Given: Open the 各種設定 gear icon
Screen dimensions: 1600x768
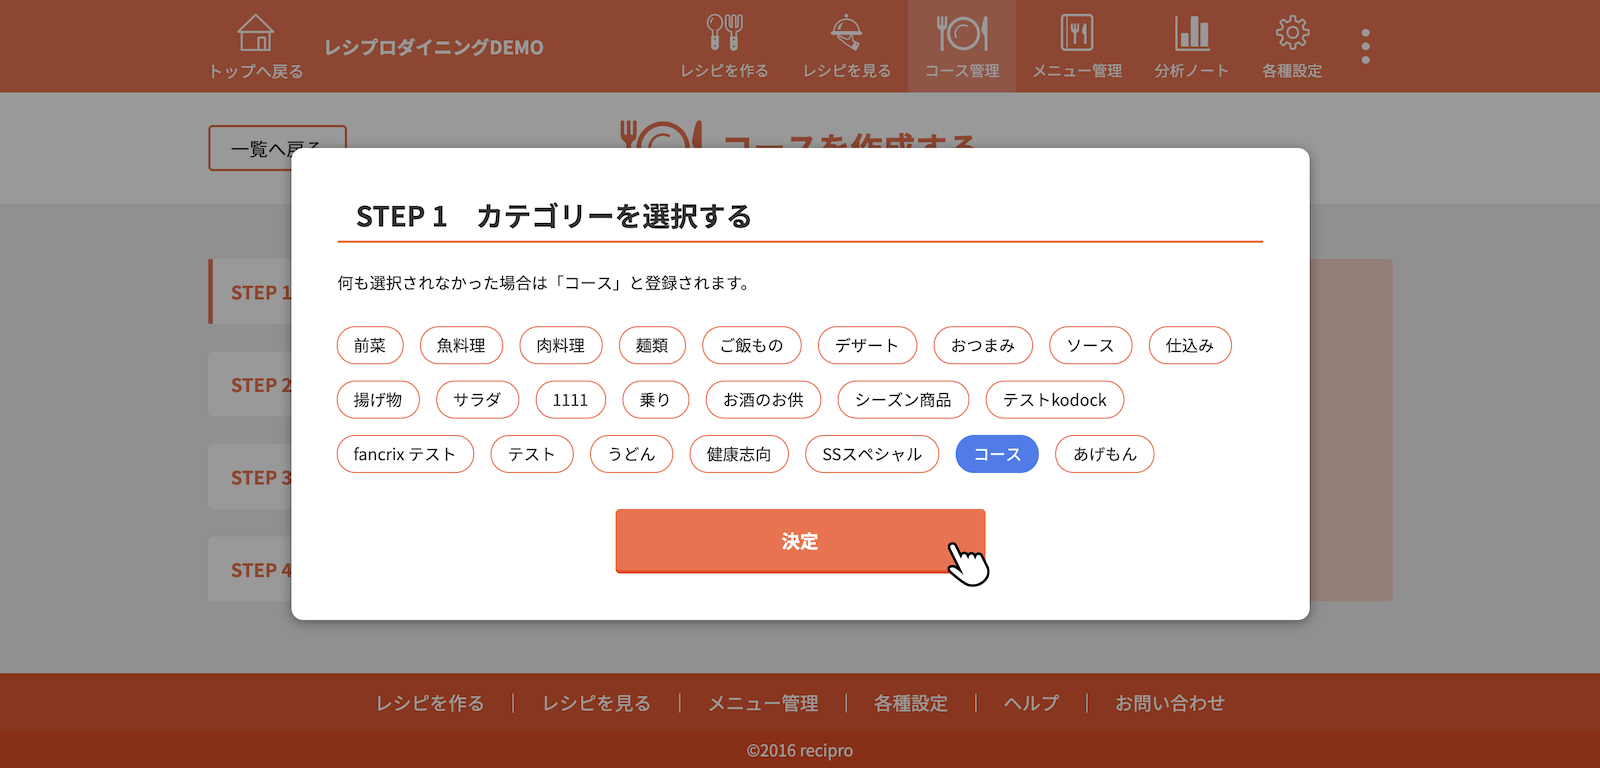Looking at the screenshot, I should (x=1291, y=34).
